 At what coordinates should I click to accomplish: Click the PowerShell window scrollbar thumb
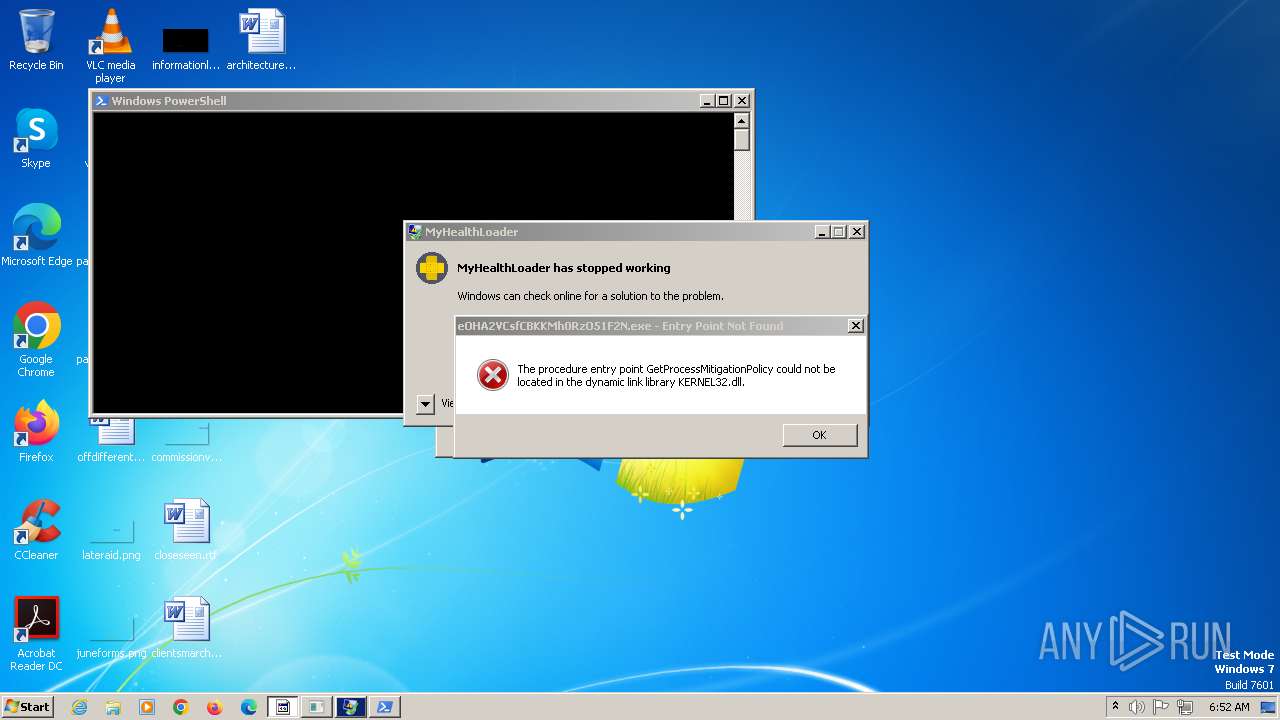(x=742, y=140)
